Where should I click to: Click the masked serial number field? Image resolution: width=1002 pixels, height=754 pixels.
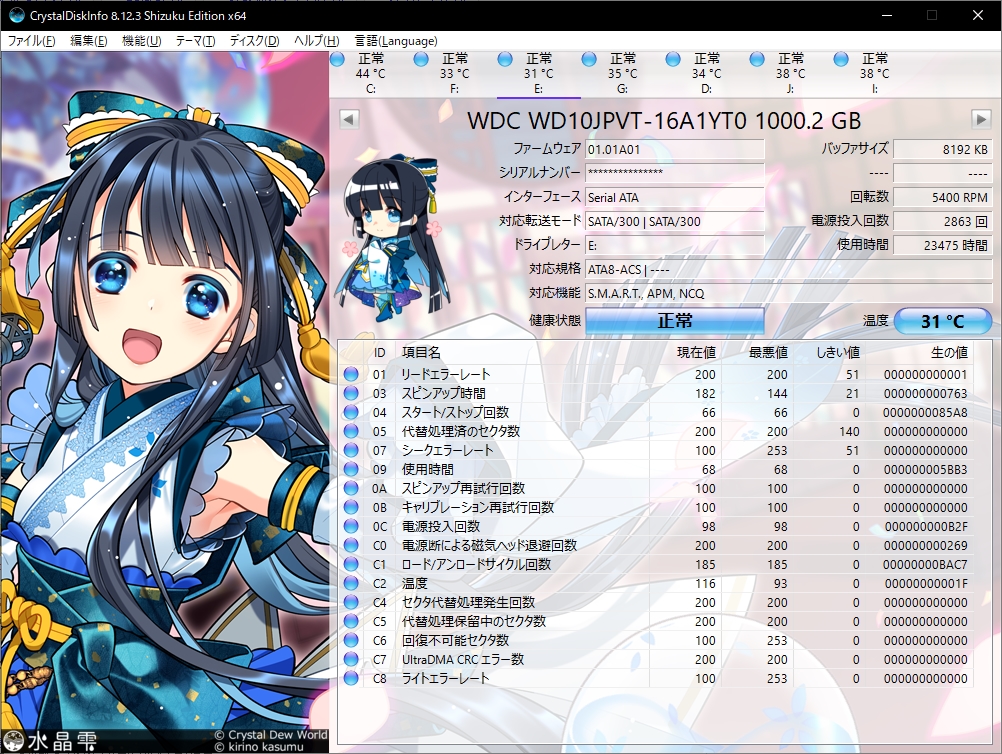(675, 173)
